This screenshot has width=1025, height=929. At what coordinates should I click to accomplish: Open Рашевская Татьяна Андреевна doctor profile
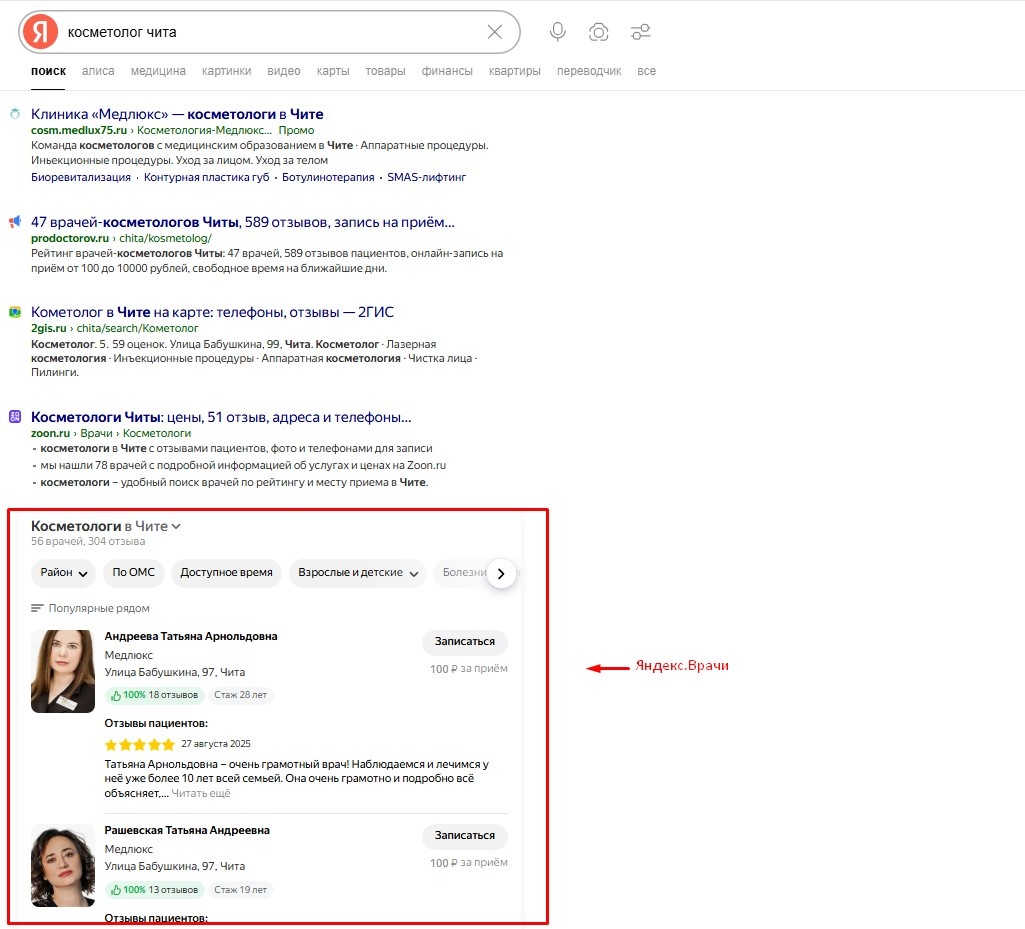[x=187, y=830]
